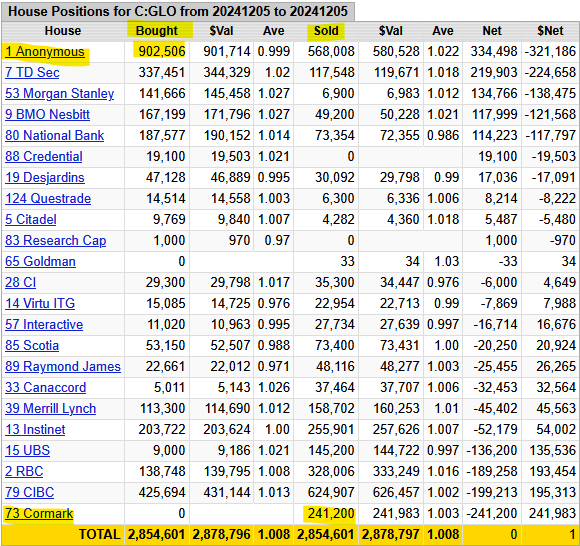Viewport: 580px width, 546px height.
Task: Open the 13 Instinet link
Action: (35, 430)
